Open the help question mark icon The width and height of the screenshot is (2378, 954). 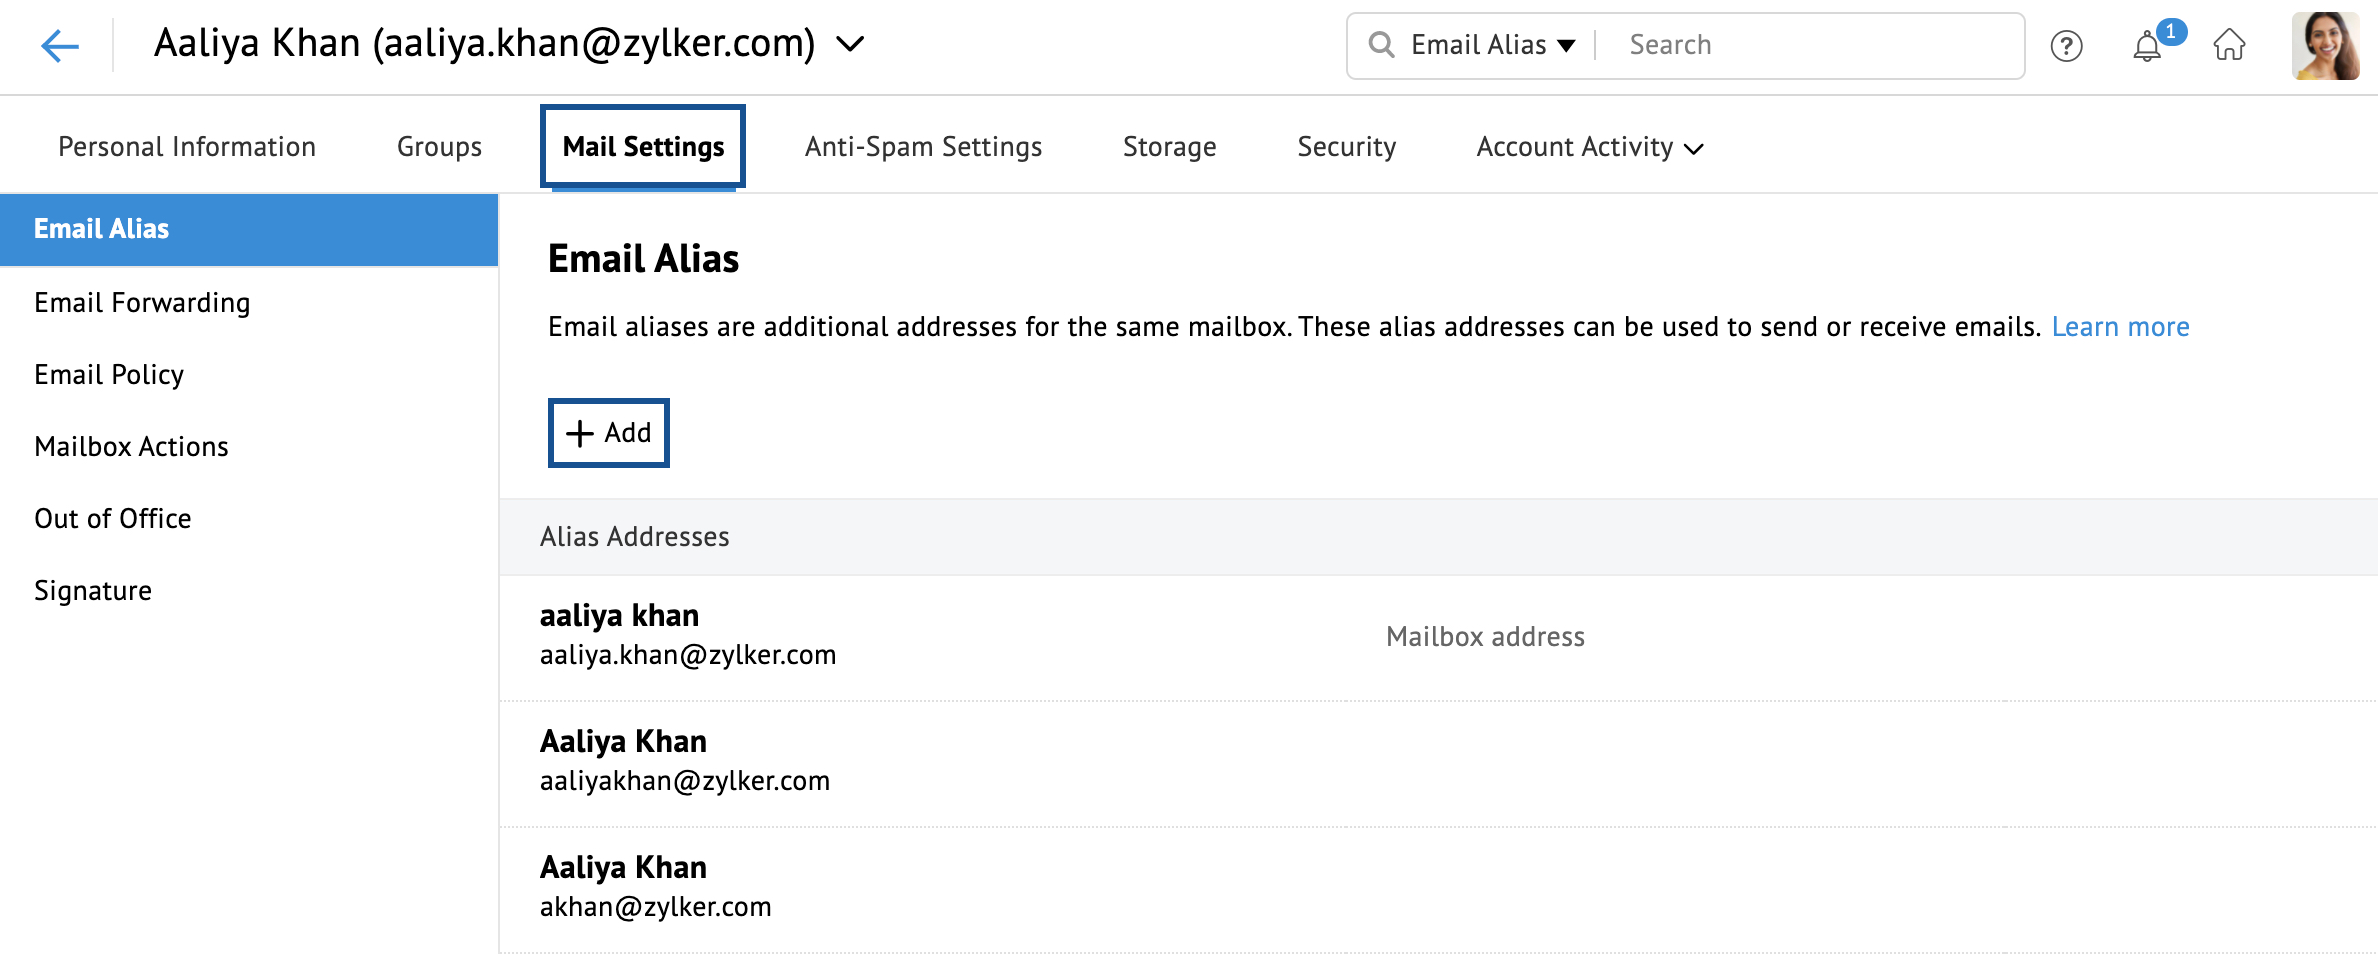(2066, 46)
